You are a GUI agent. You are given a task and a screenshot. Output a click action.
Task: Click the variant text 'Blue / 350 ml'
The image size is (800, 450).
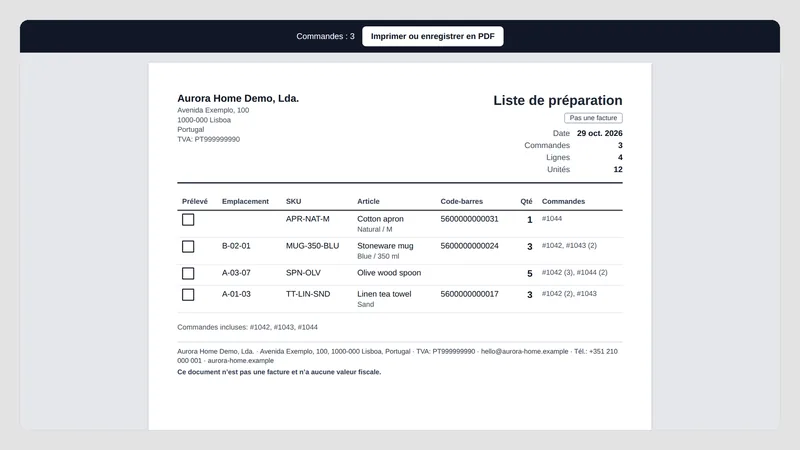click(378, 257)
